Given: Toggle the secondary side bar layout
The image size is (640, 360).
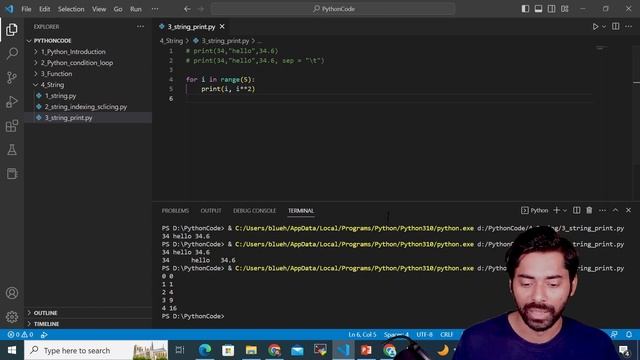Looking at the screenshot, I should [x=551, y=9].
